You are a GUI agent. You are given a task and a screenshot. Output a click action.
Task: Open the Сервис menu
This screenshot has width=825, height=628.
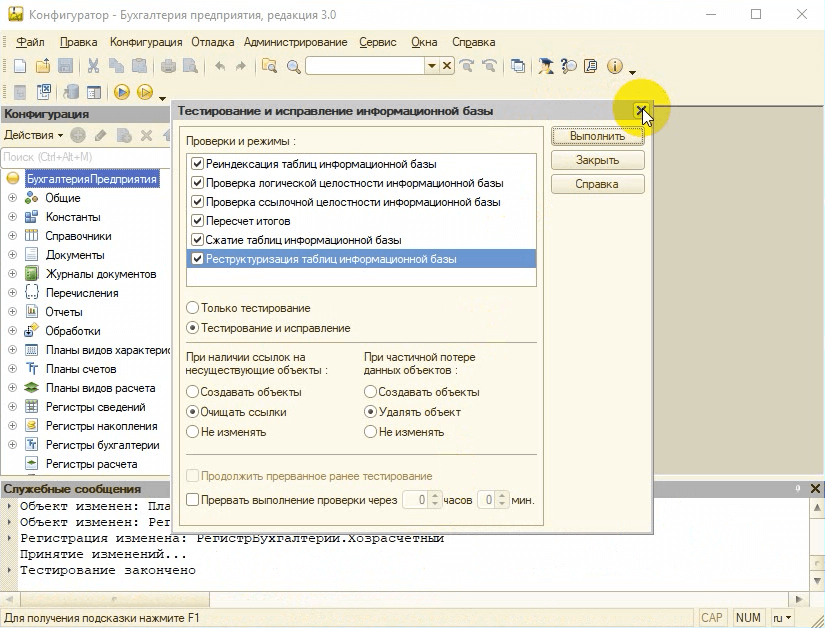[378, 42]
